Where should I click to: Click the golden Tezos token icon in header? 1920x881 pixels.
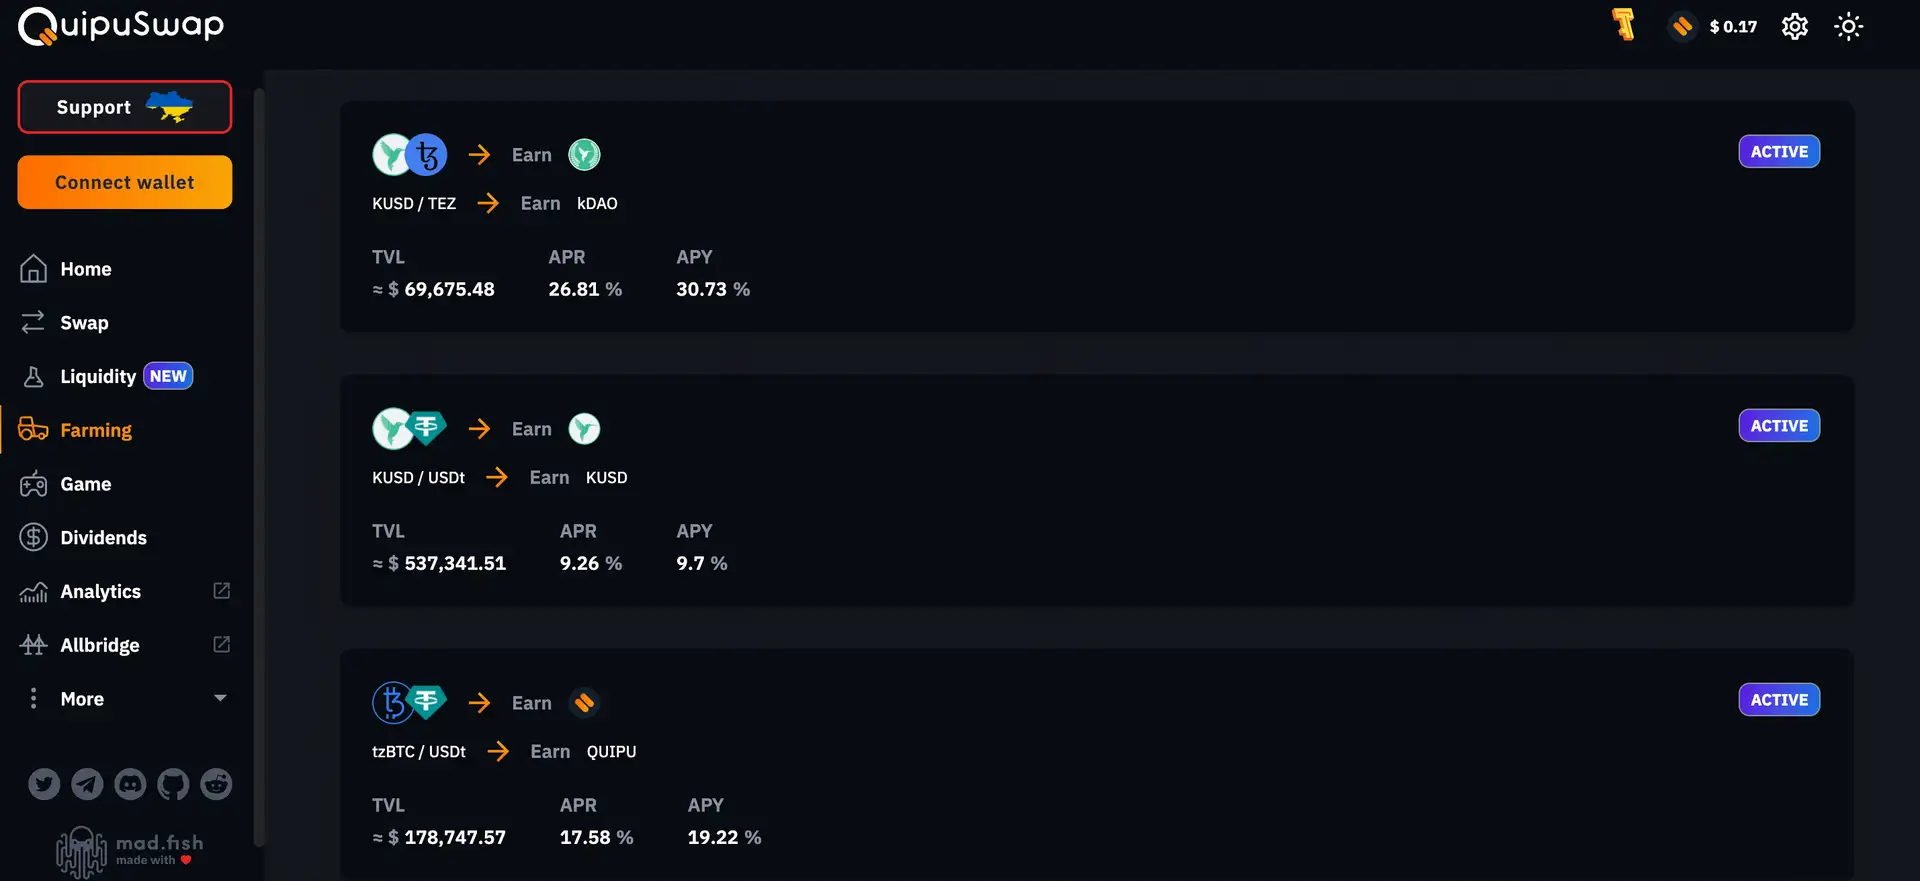pos(1623,25)
